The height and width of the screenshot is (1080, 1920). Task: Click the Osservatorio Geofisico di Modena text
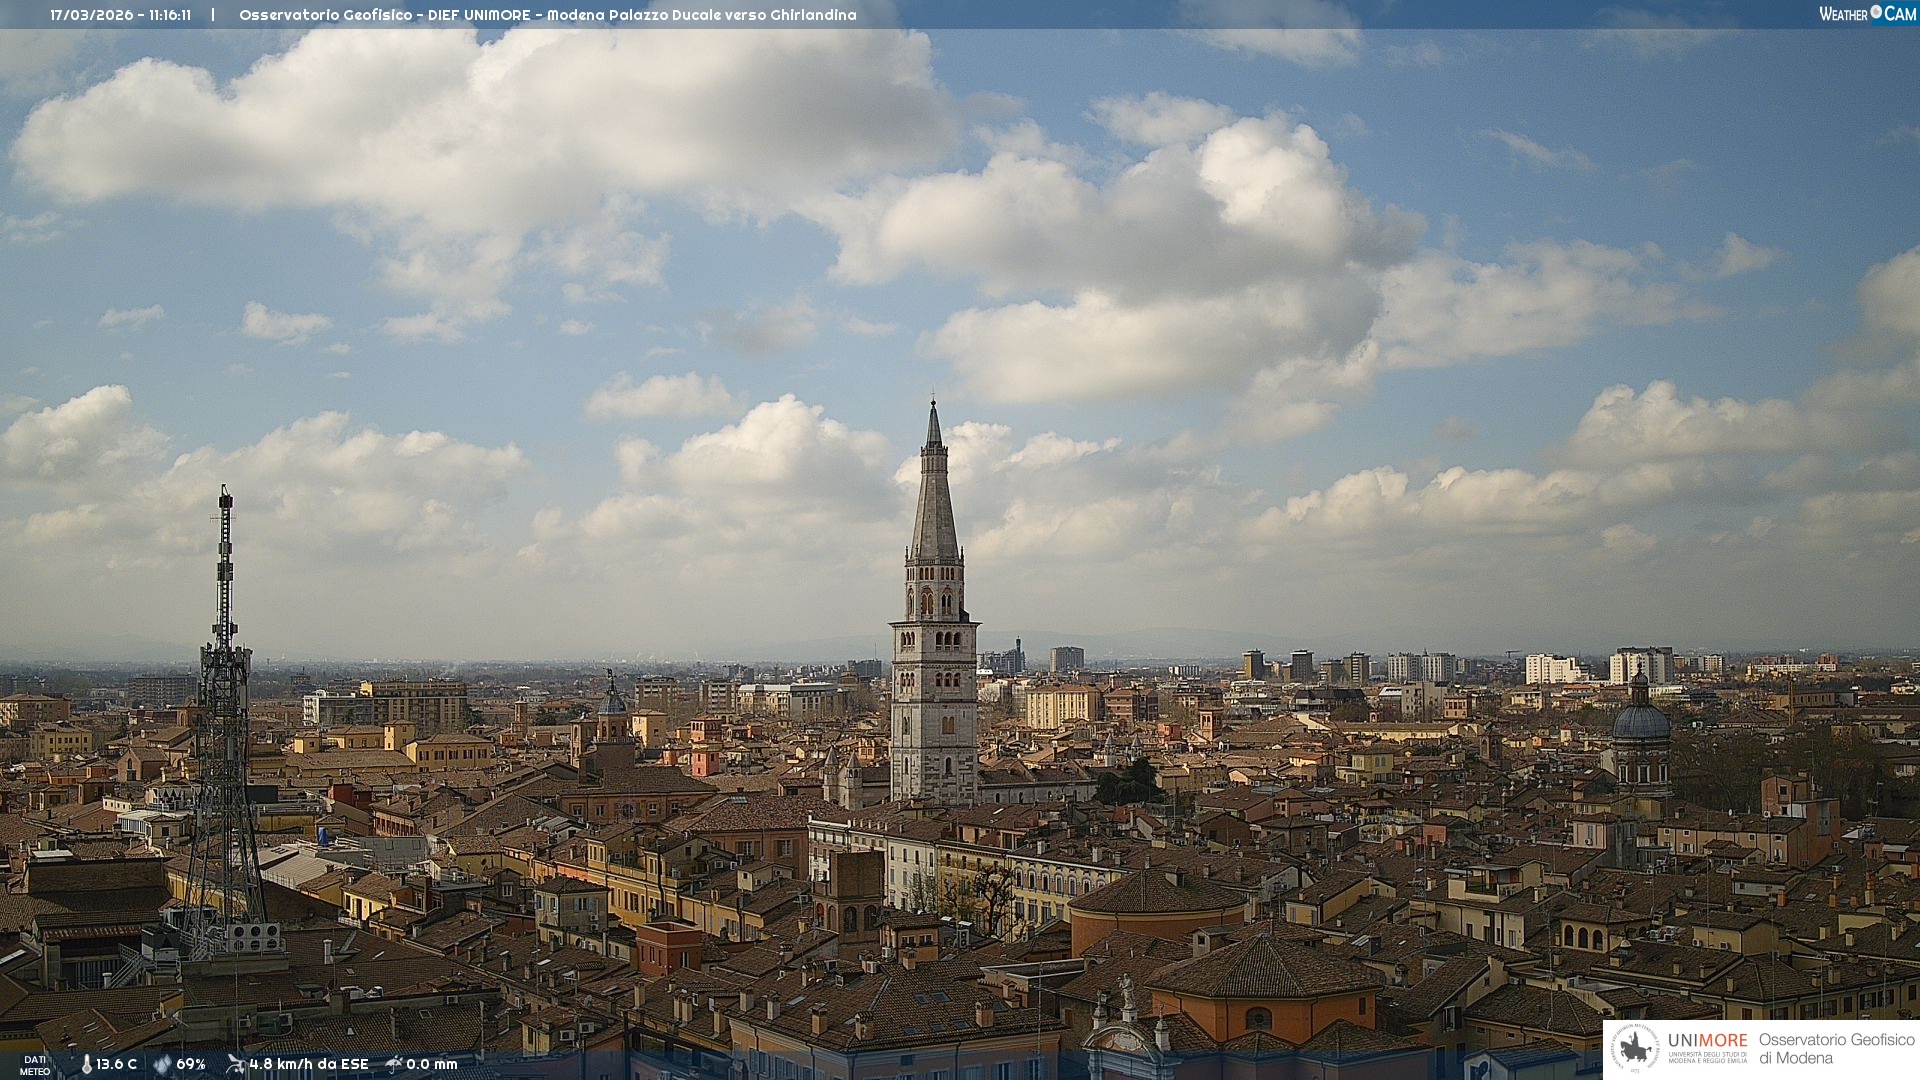[x=1836, y=1048]
